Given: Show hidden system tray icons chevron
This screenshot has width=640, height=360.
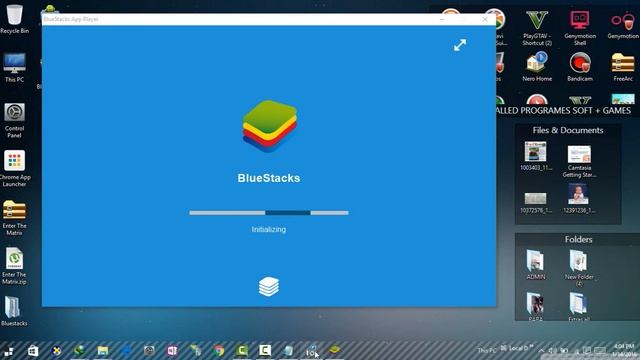Looking at the screenshot, I should pos(541,351).
